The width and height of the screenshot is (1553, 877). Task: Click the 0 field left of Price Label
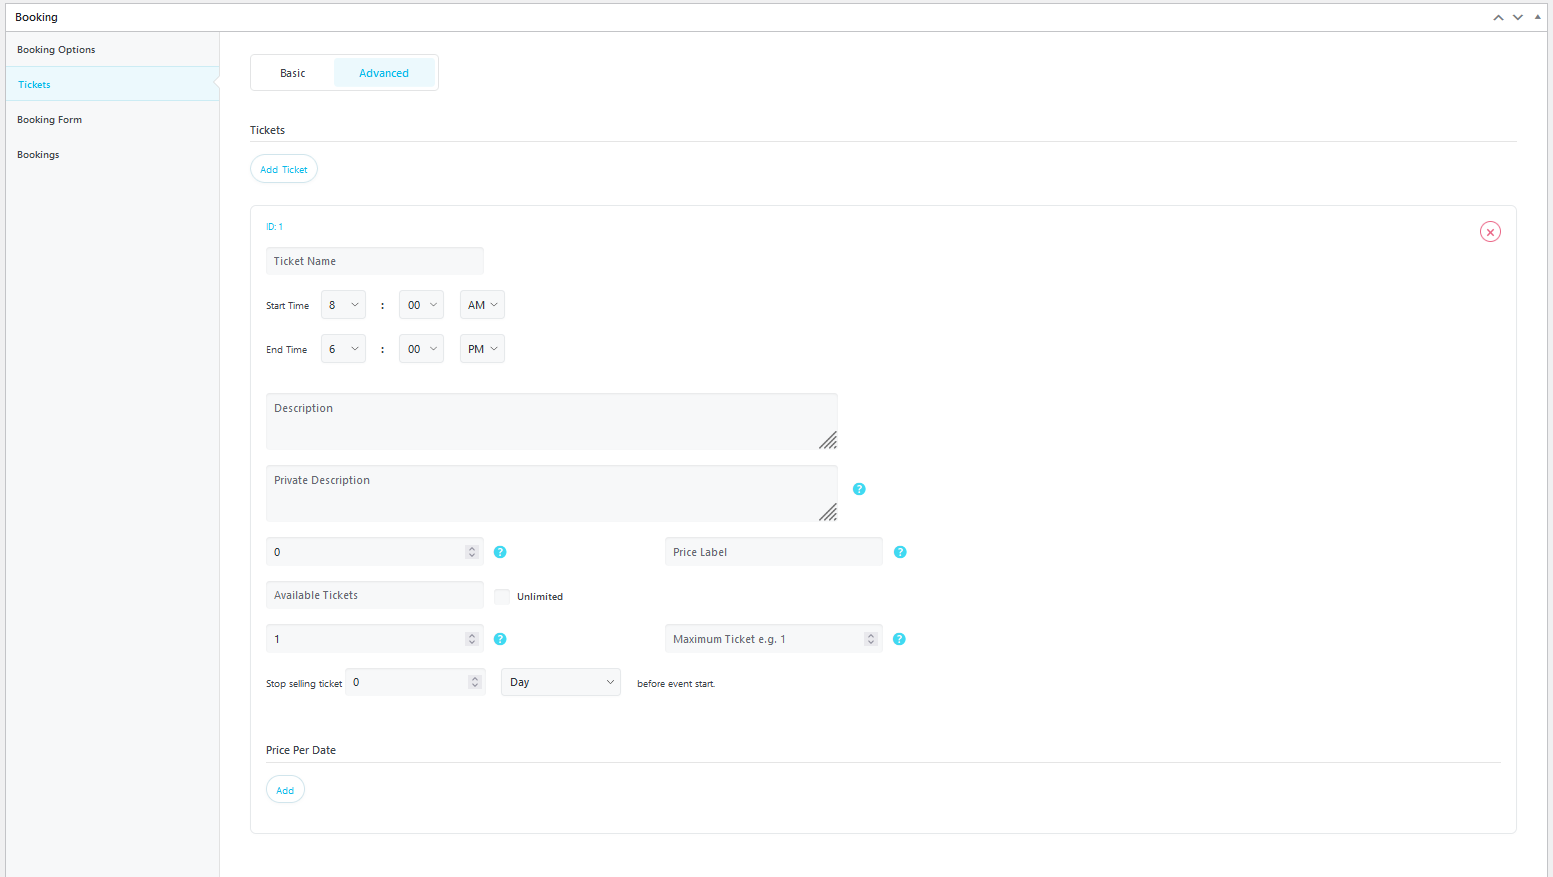coord(375,552)
